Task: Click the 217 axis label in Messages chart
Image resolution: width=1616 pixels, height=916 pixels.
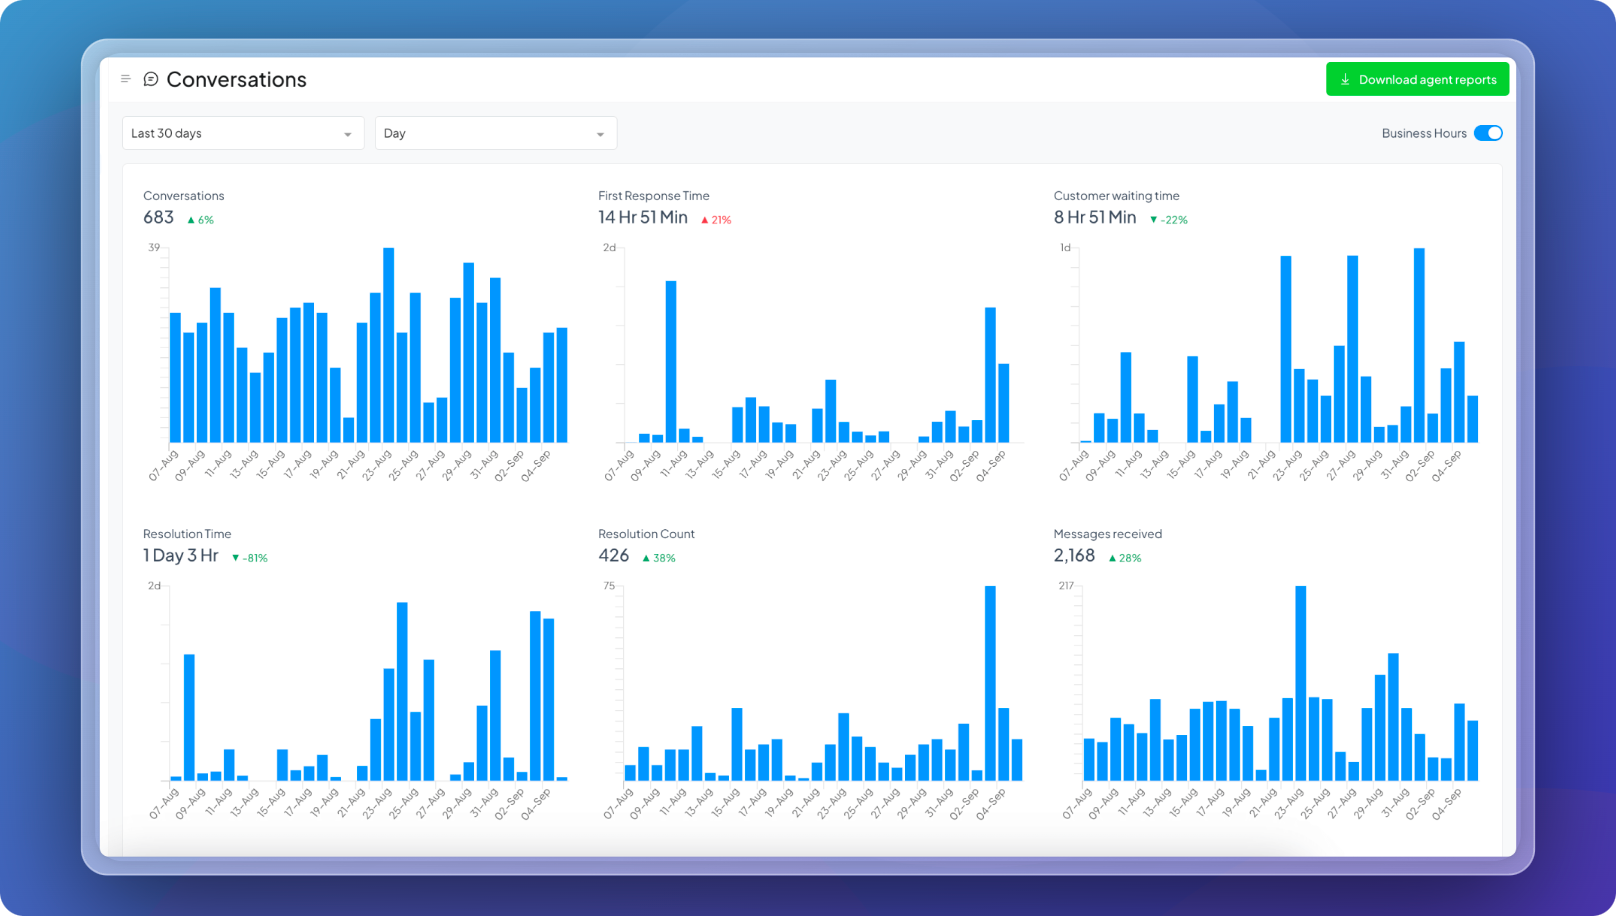Action: (x=1066, y=586)
